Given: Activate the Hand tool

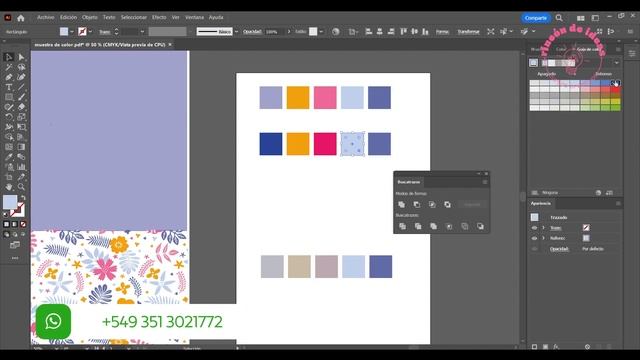Looking at the screenshot, I should 9,187.
